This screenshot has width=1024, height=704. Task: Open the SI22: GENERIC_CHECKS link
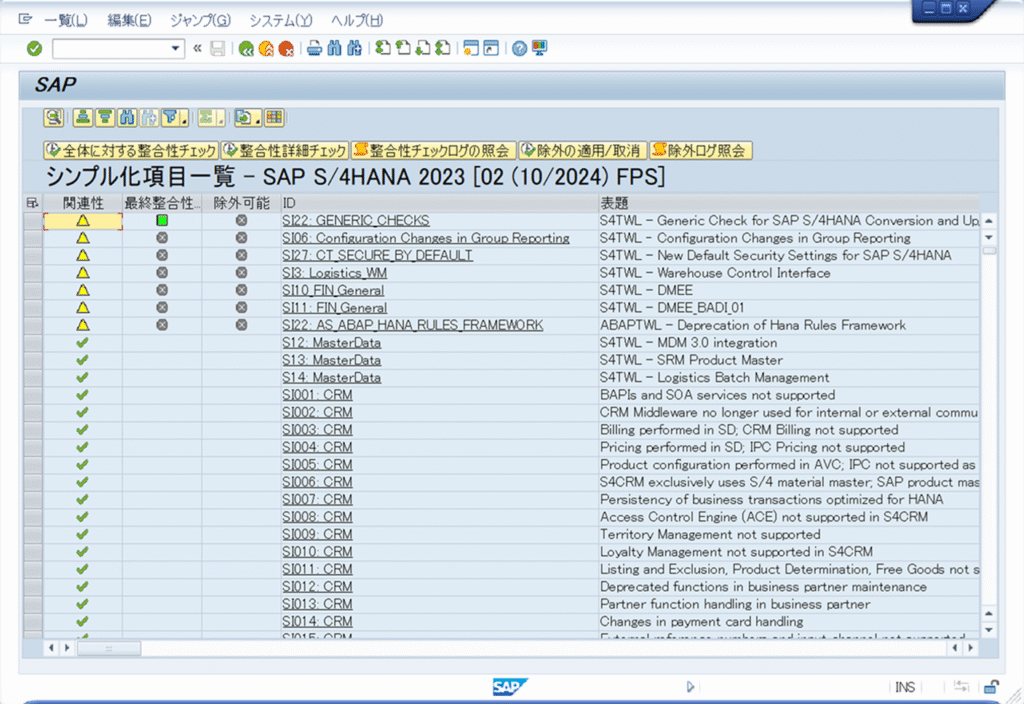pos(356,221)
